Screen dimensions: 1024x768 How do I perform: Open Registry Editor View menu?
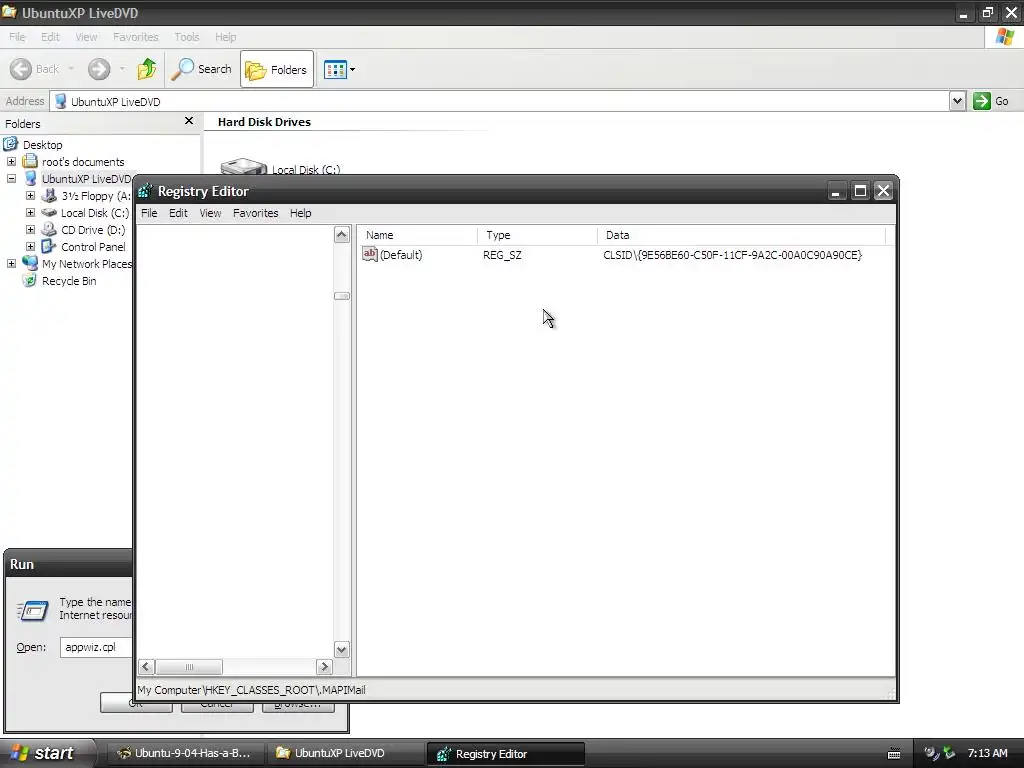pos(210,213)
